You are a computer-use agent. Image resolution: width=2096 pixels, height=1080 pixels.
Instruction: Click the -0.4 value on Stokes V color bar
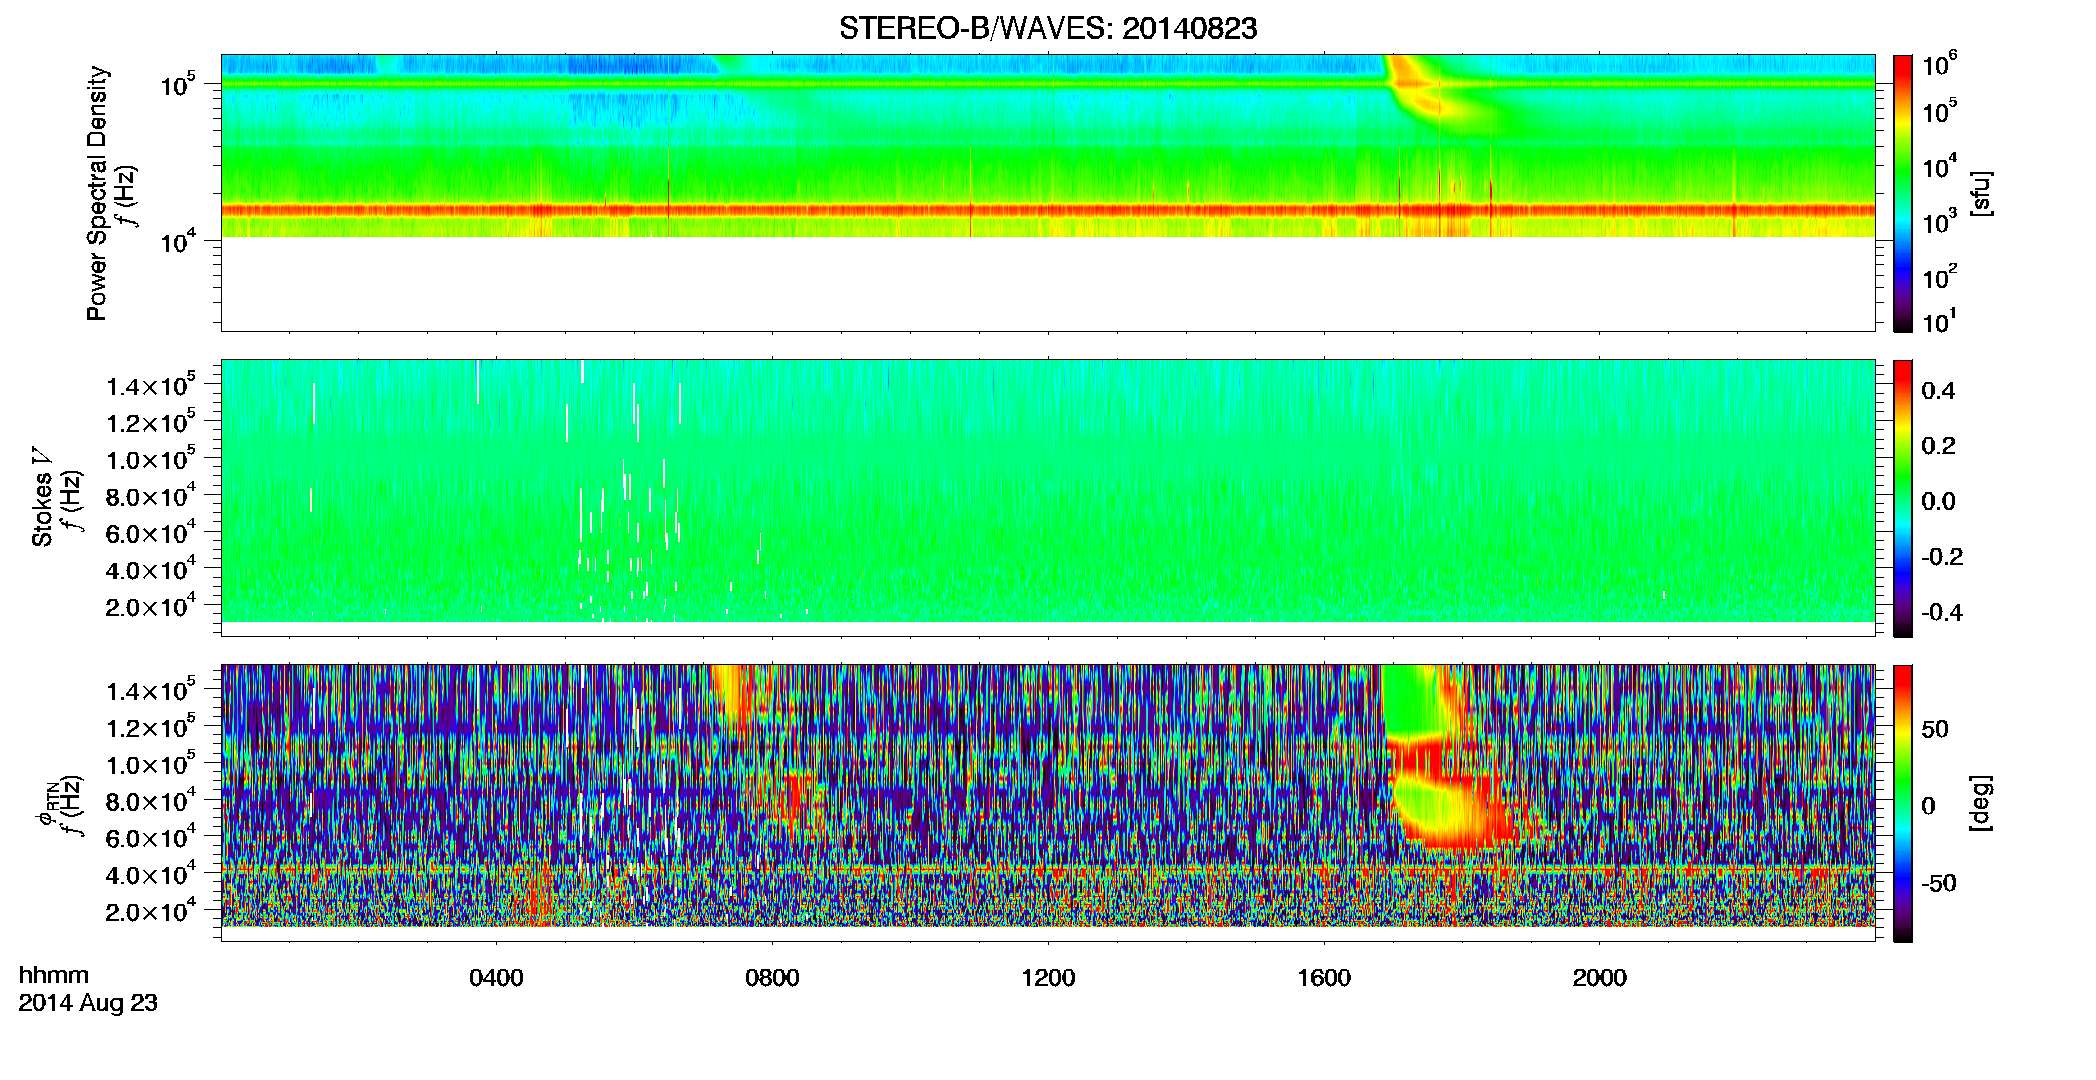tap(1942, 613)
